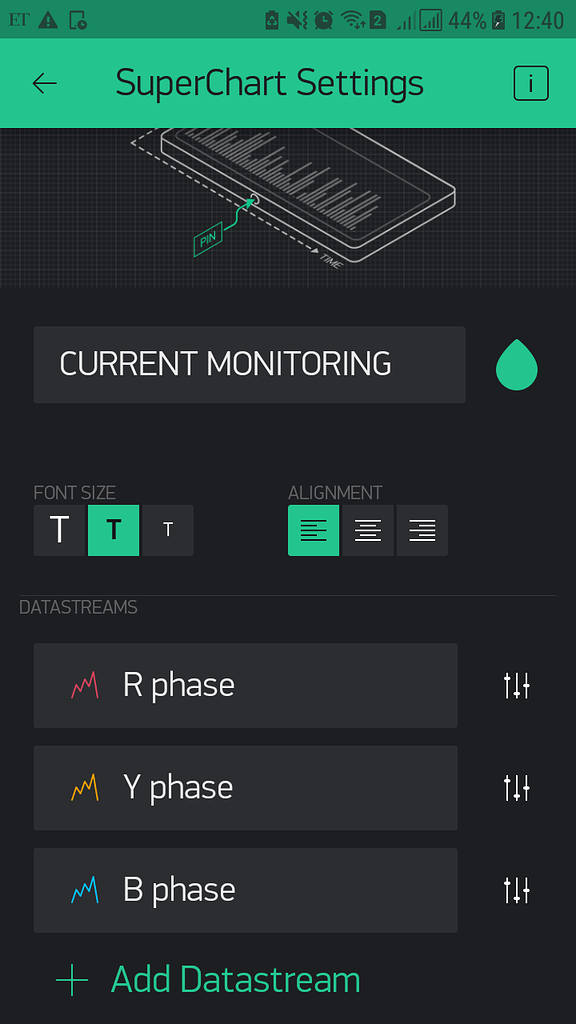Open R phase datastream settings sliders
Image resolution: width=576 pixels, height=1024 pixels.
coord(517,686)
